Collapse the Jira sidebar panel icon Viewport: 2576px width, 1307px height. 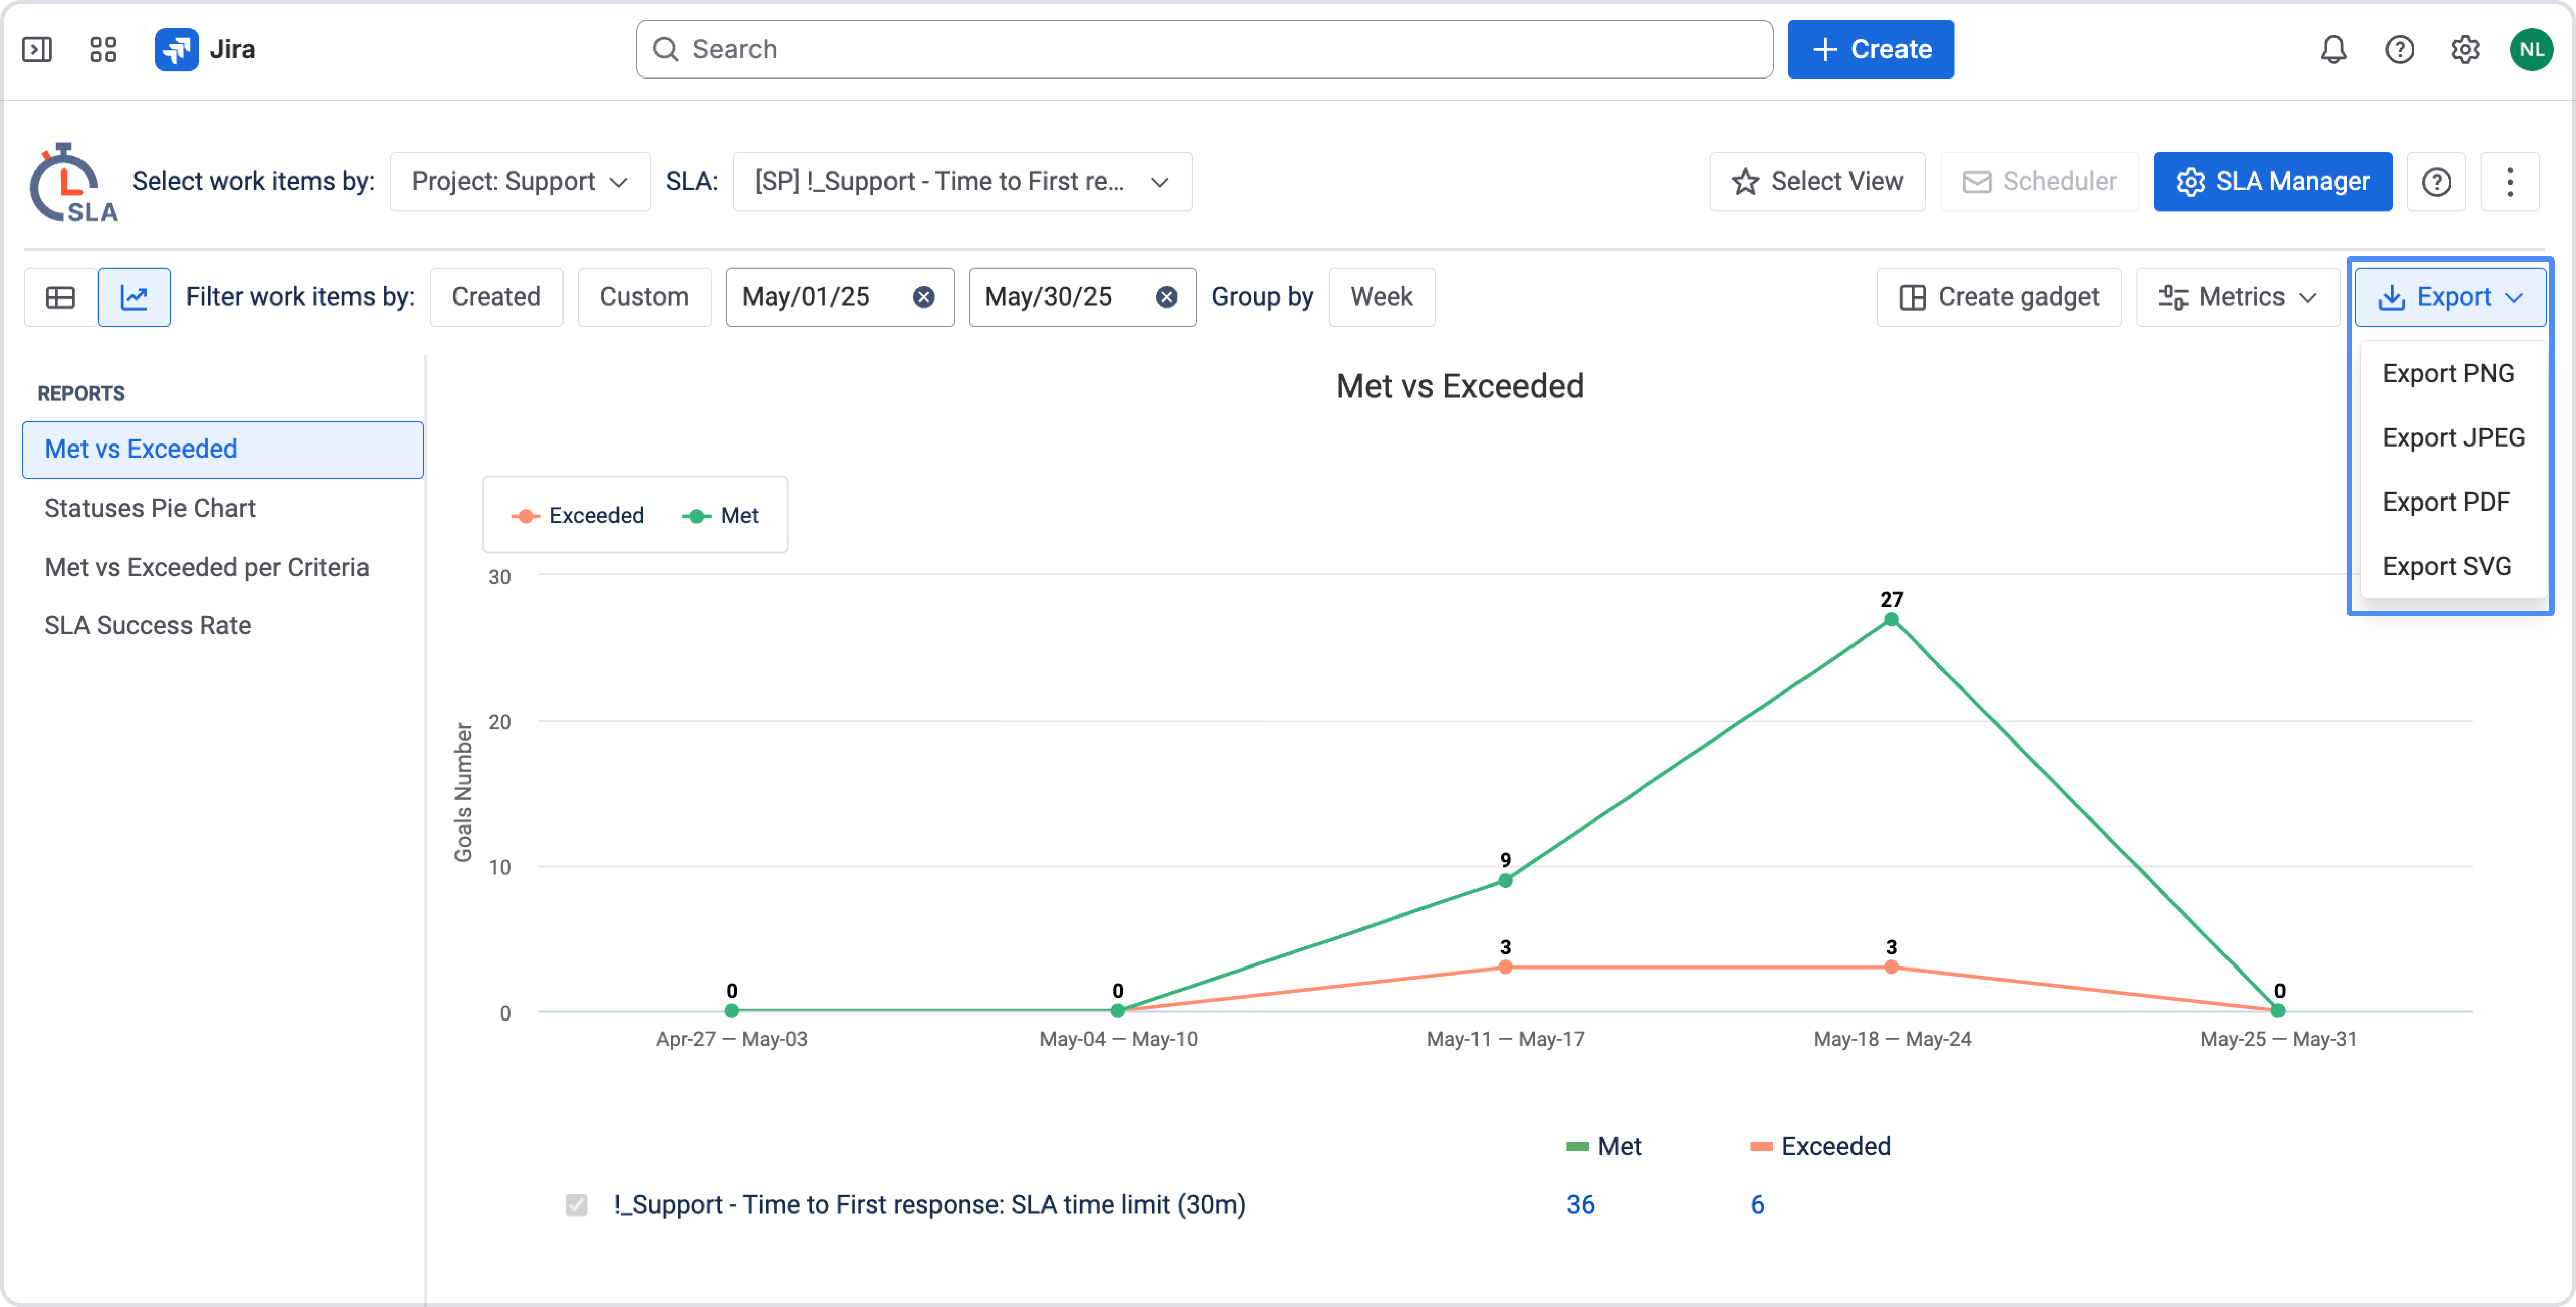click(37, 49)
